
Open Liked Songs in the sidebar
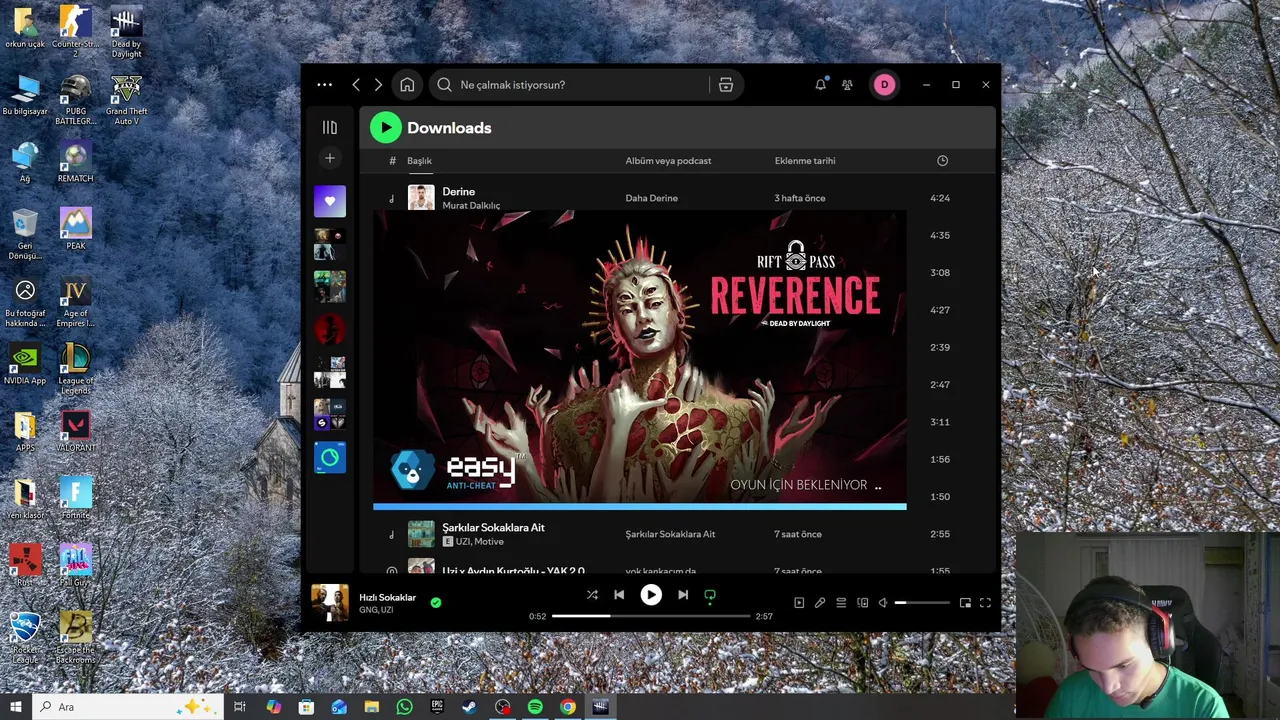pos(329,201)
